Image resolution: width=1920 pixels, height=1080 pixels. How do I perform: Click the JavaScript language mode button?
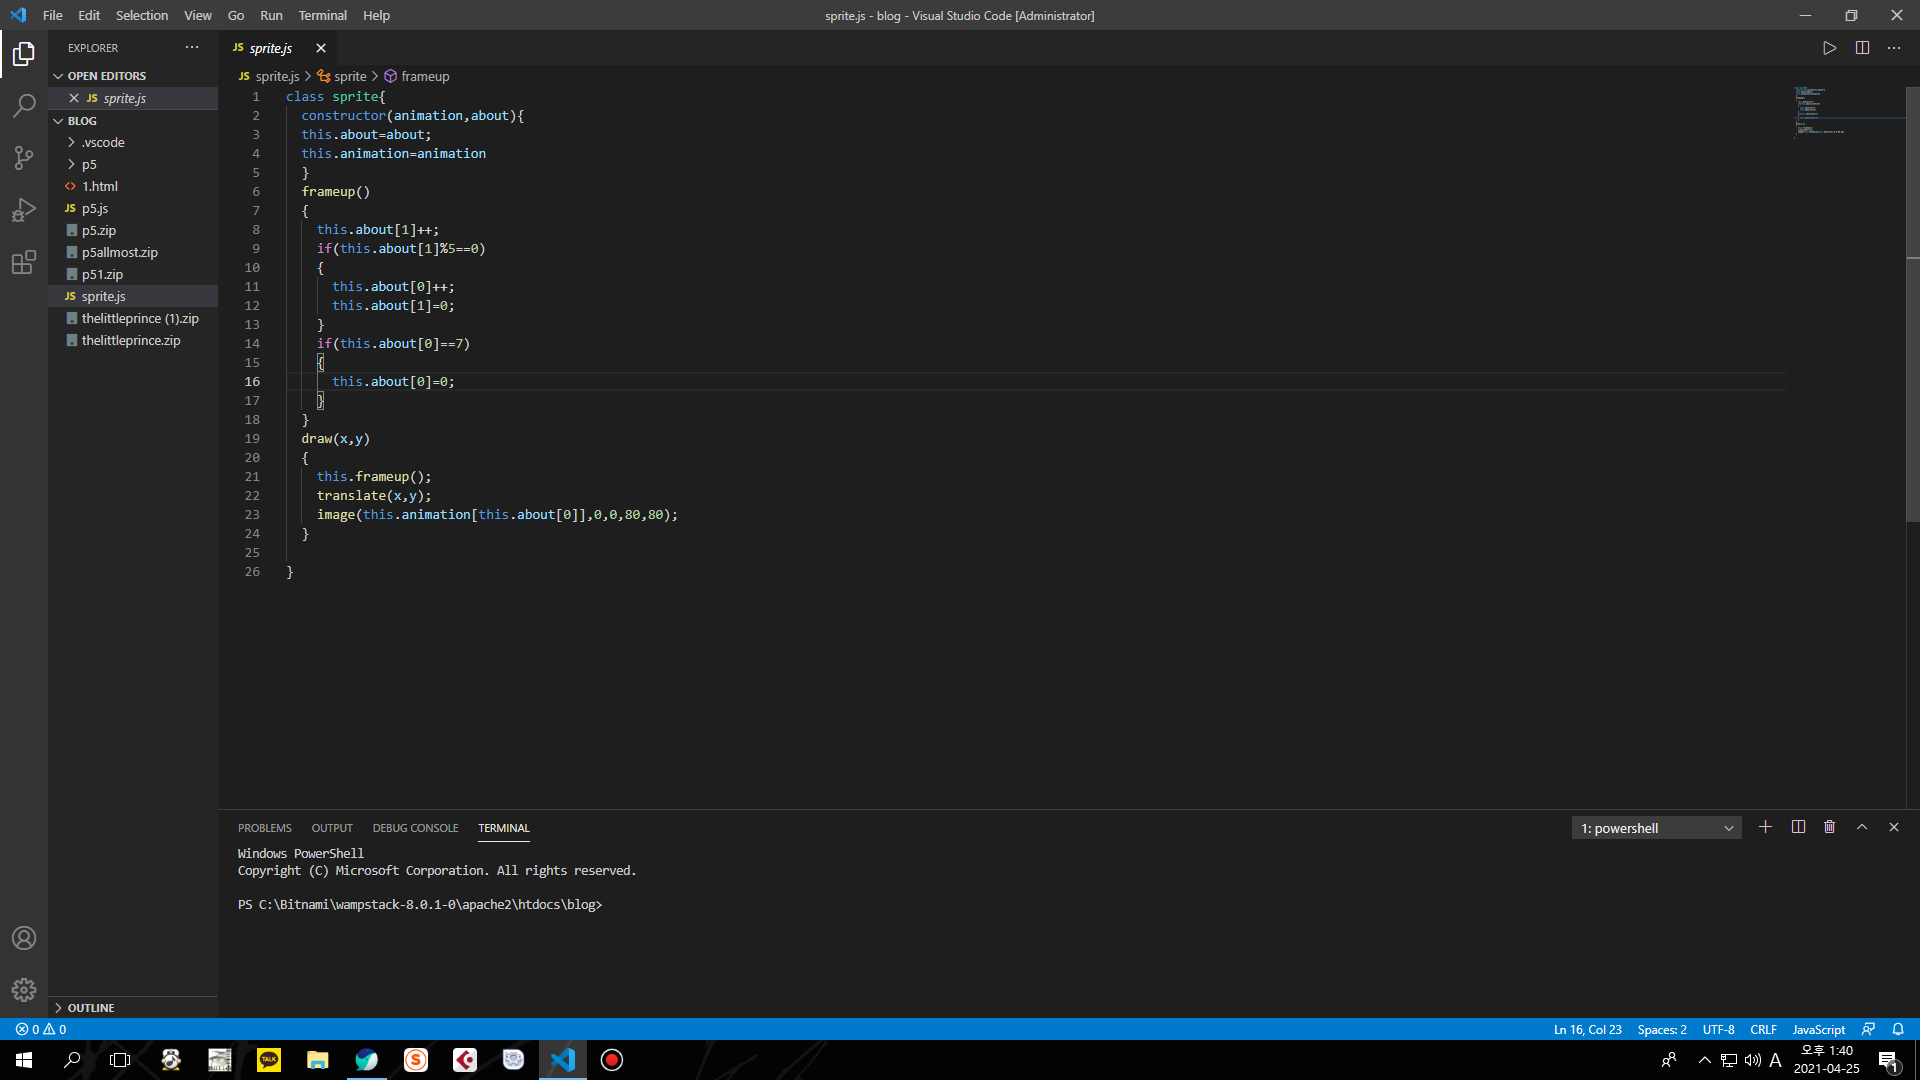point(1818,1029)
